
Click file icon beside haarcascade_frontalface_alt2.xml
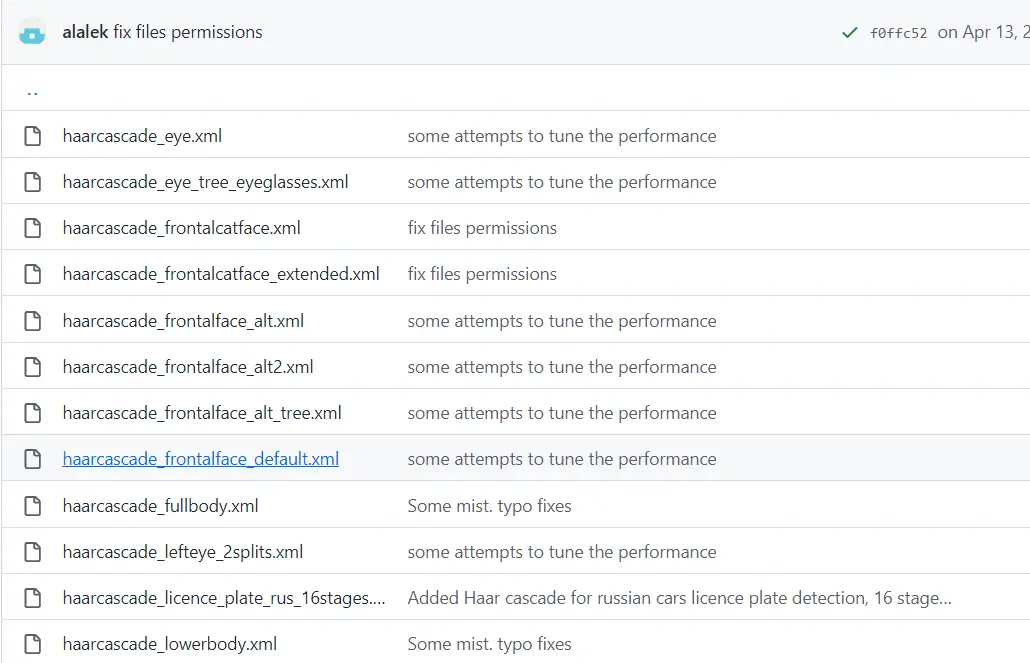(x=32, y=367)
